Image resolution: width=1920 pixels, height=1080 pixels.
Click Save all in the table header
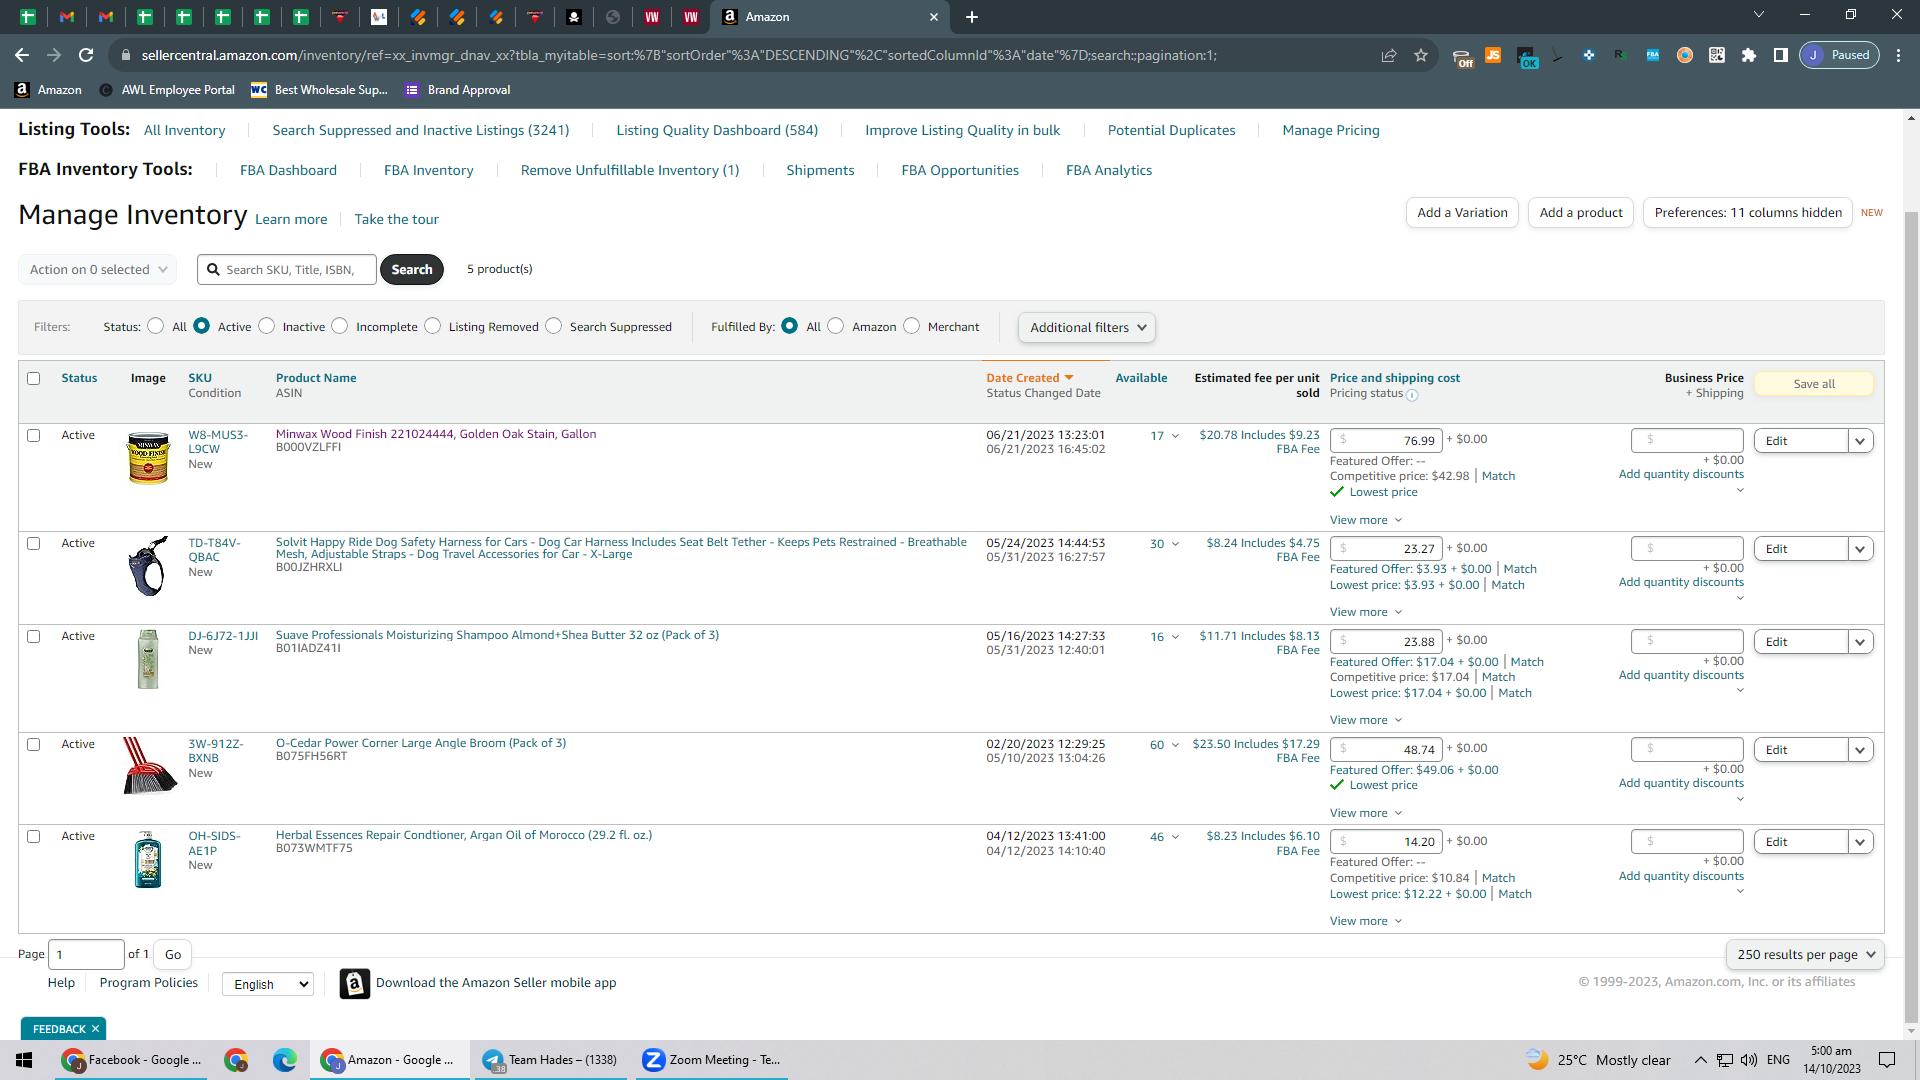(x=1814, y=384)
